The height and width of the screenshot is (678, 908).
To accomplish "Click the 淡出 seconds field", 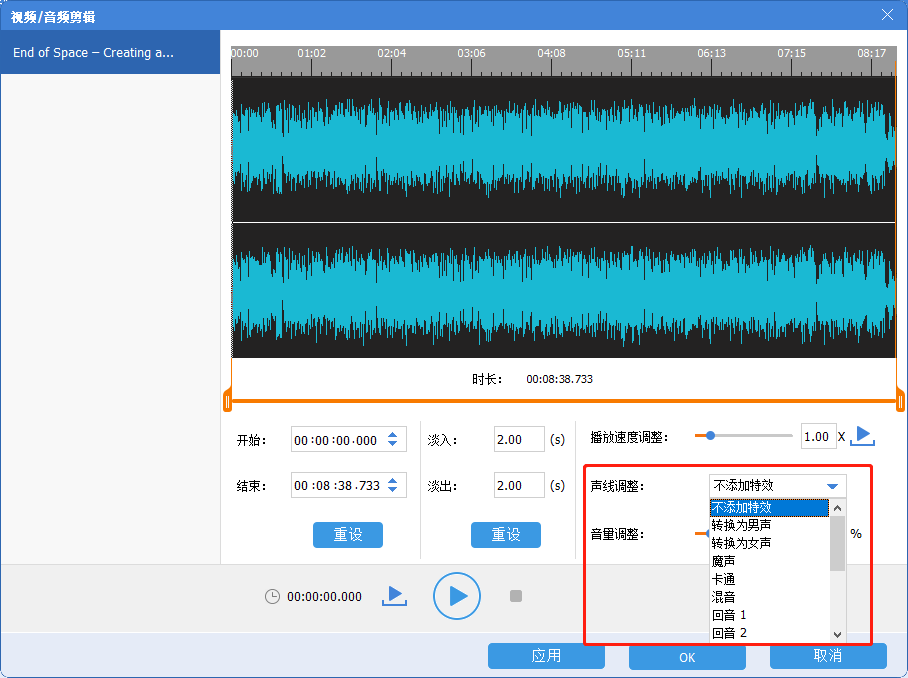I will pos(519,485).
